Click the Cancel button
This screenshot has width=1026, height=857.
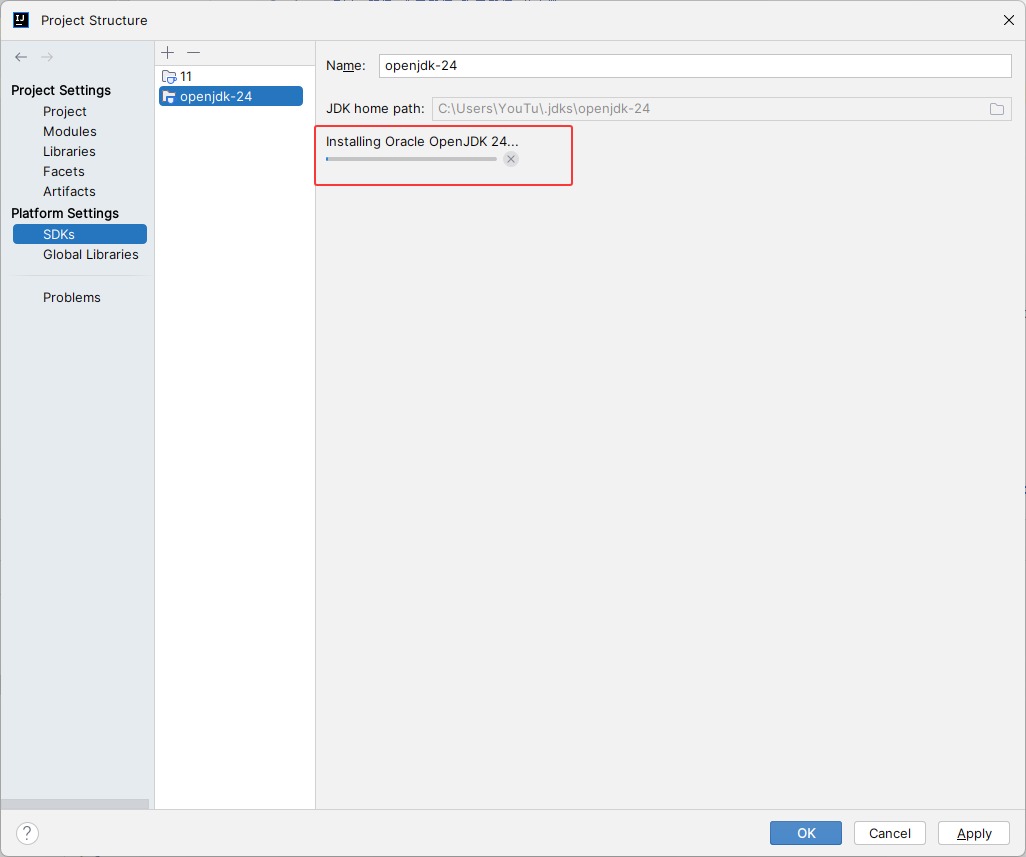click(x=889, y=833)
